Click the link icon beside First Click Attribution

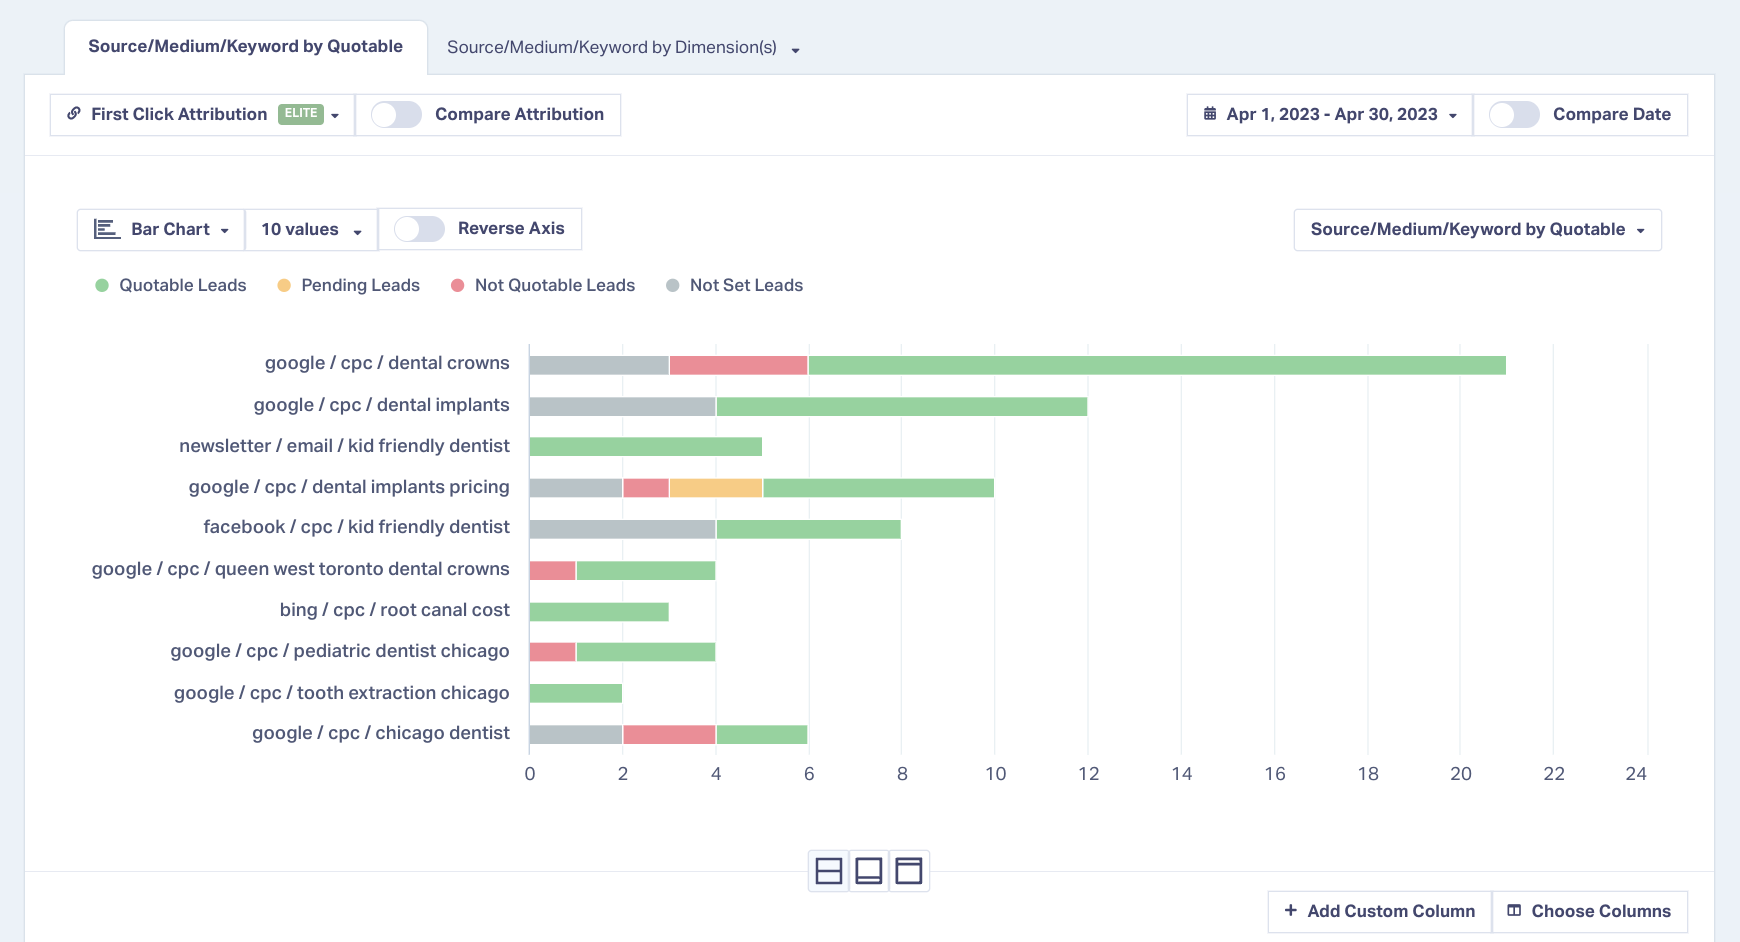point(74,114)
